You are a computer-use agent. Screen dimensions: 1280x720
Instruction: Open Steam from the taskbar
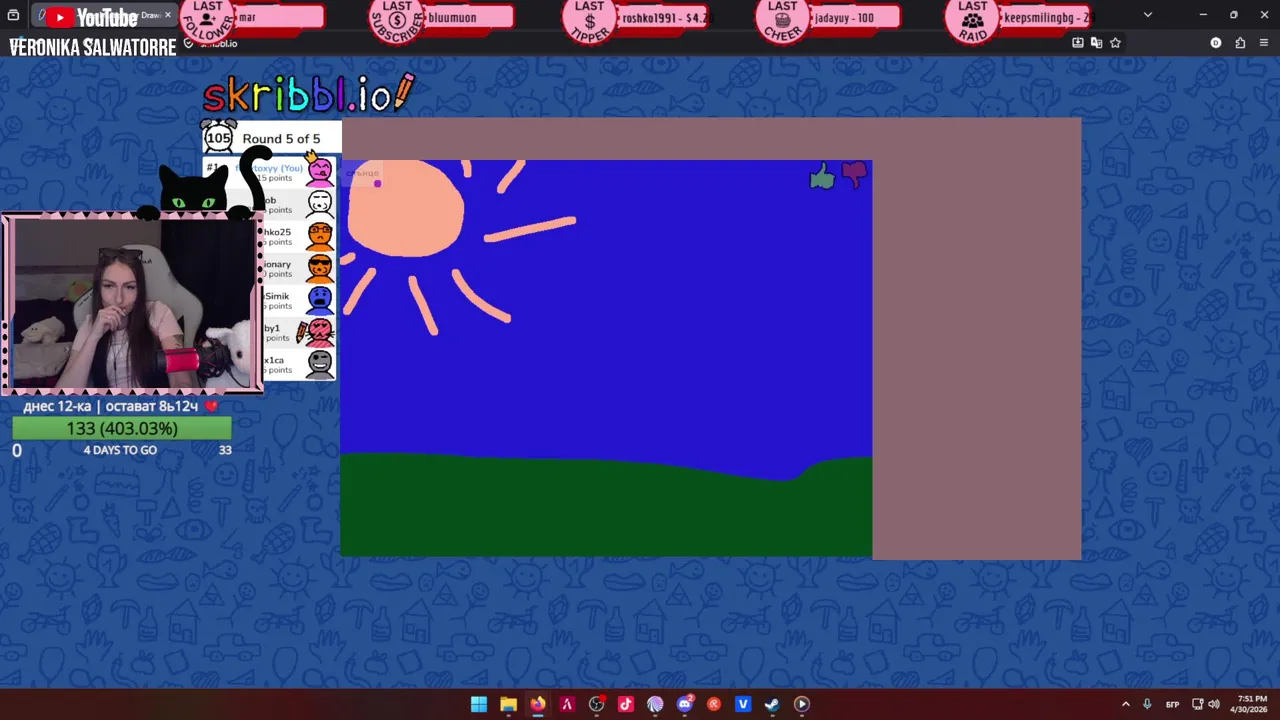772,704
